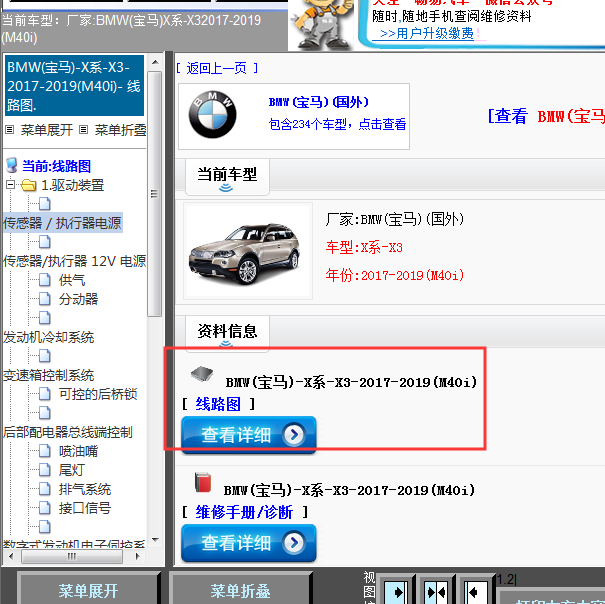Select 传感器/执行器 12V 电源 tree item
Screen dimensions: 605x604
(x=74, y=261)
